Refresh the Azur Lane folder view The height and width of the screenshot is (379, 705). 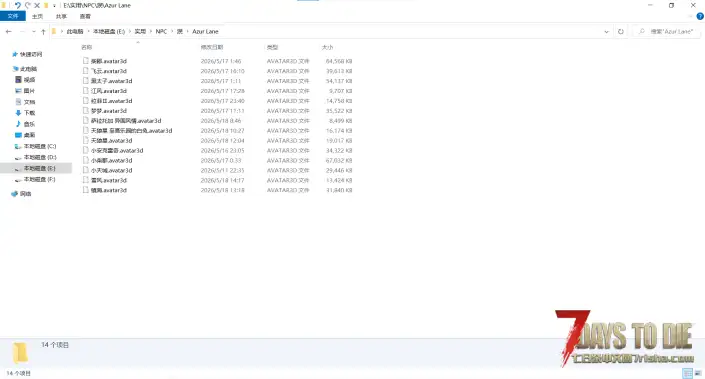coord(620,31)
